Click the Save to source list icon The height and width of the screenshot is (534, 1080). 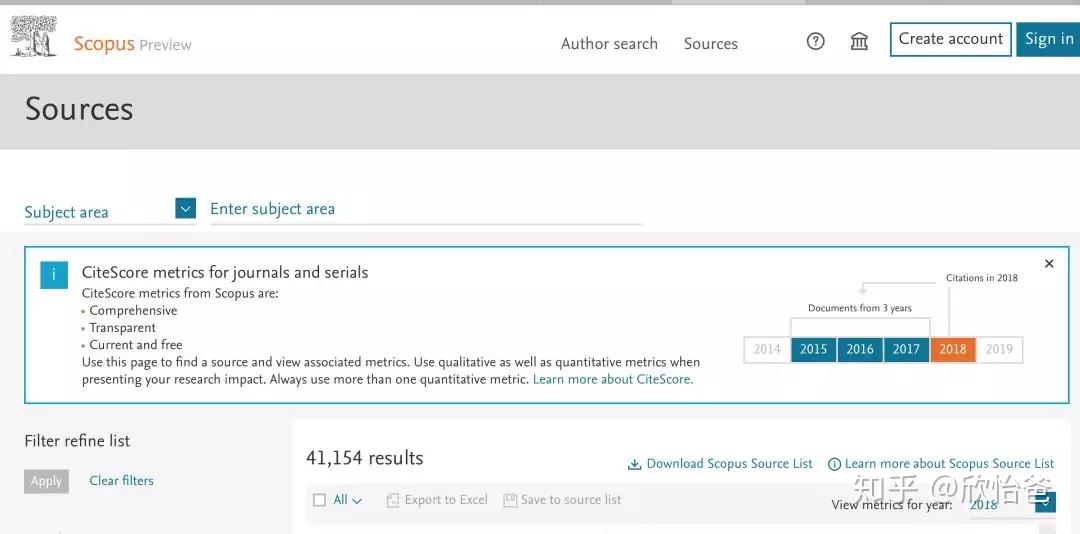coord(510,500)
